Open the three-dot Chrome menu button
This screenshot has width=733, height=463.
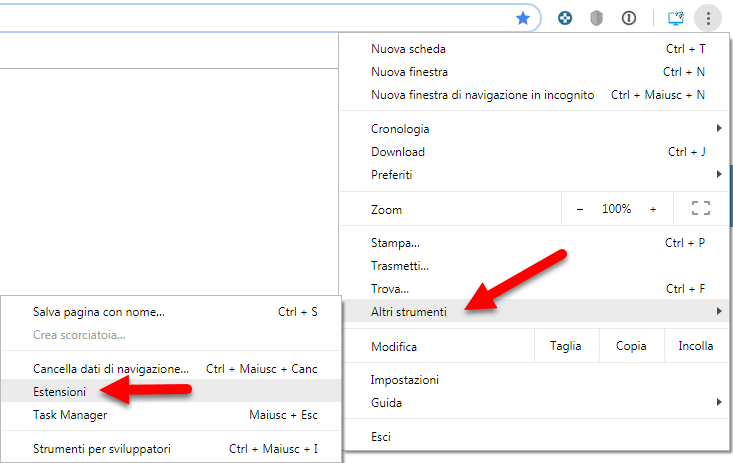(708, 18)
